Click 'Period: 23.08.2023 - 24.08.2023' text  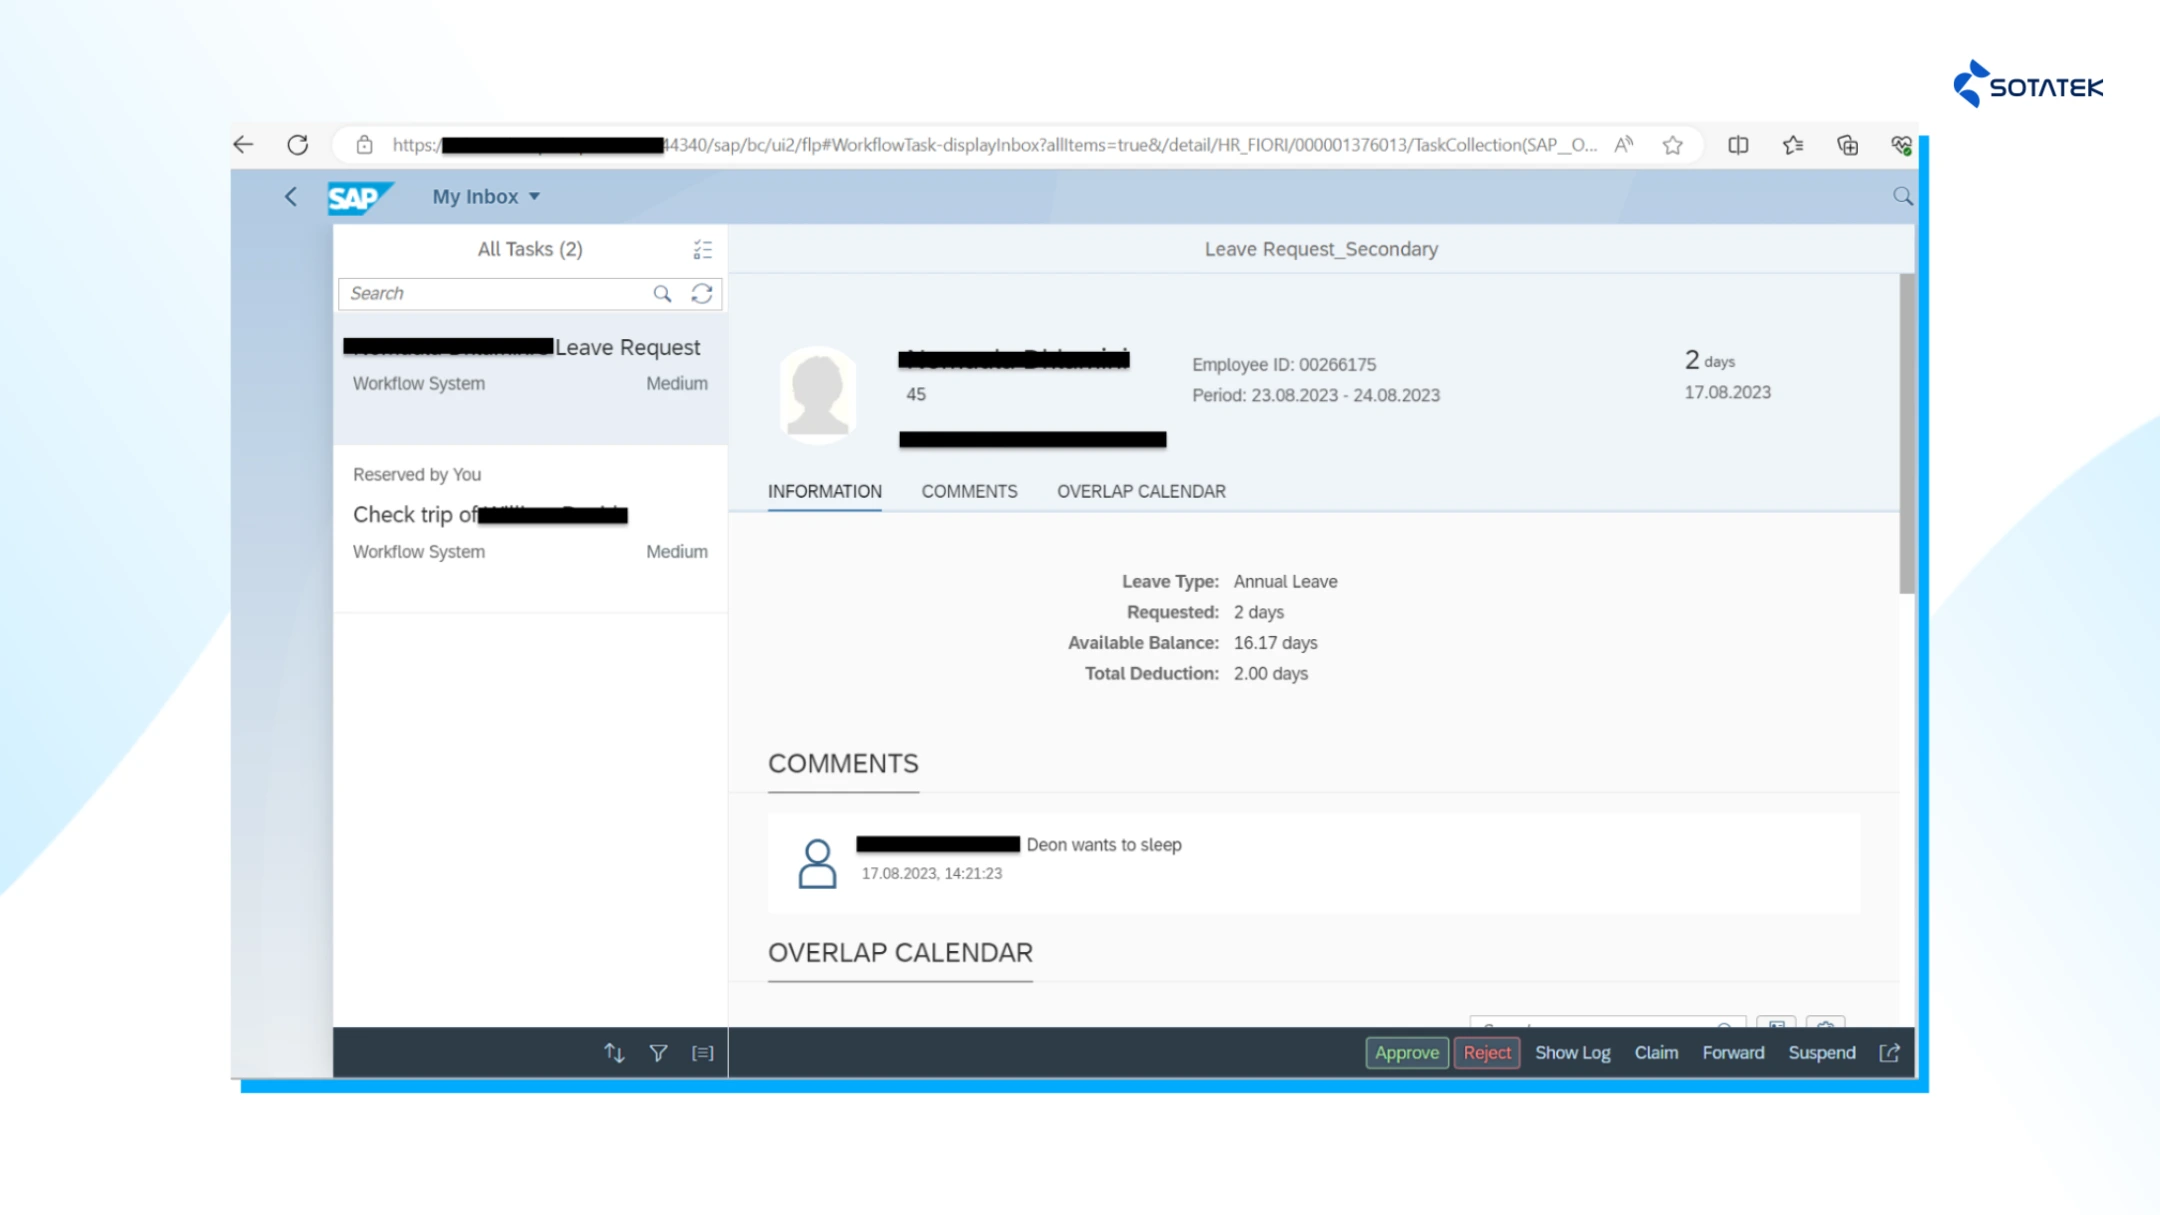click(1316, 396)
